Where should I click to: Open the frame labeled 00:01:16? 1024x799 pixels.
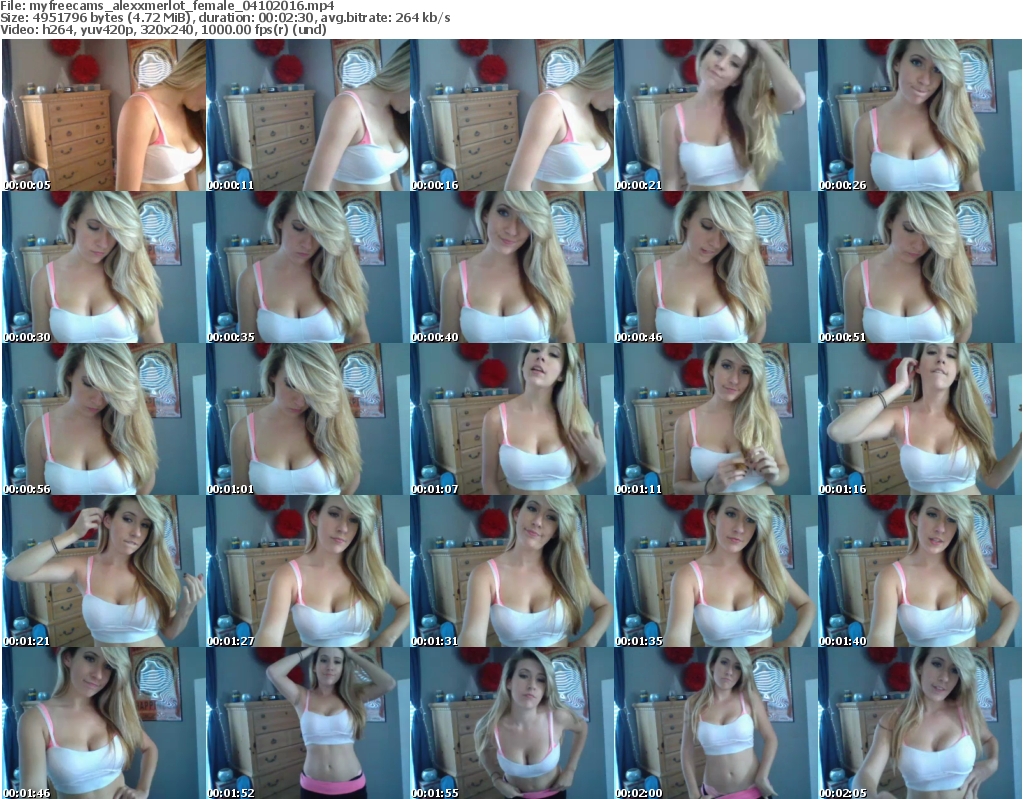click(x=919, y=419)
